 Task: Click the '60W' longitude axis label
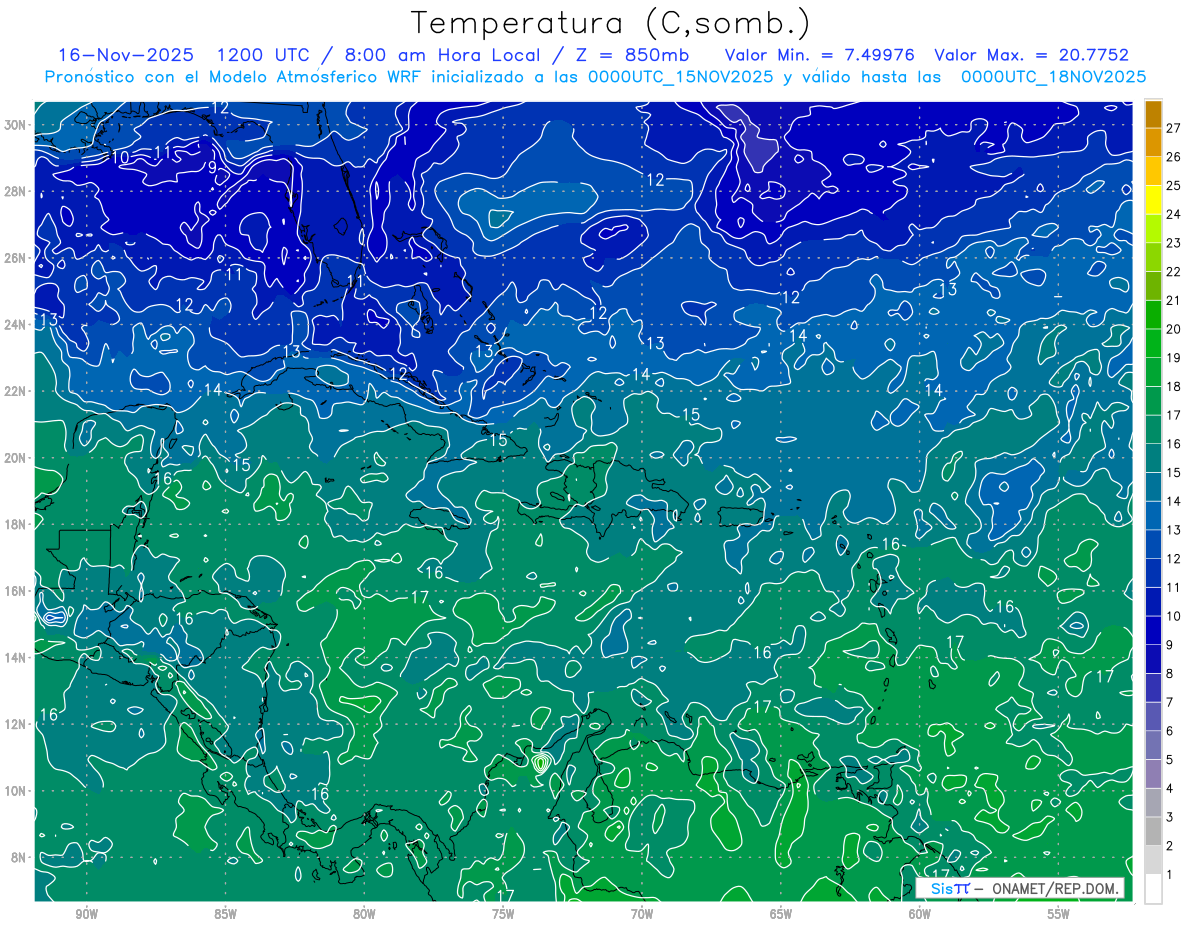pos(920,914)
